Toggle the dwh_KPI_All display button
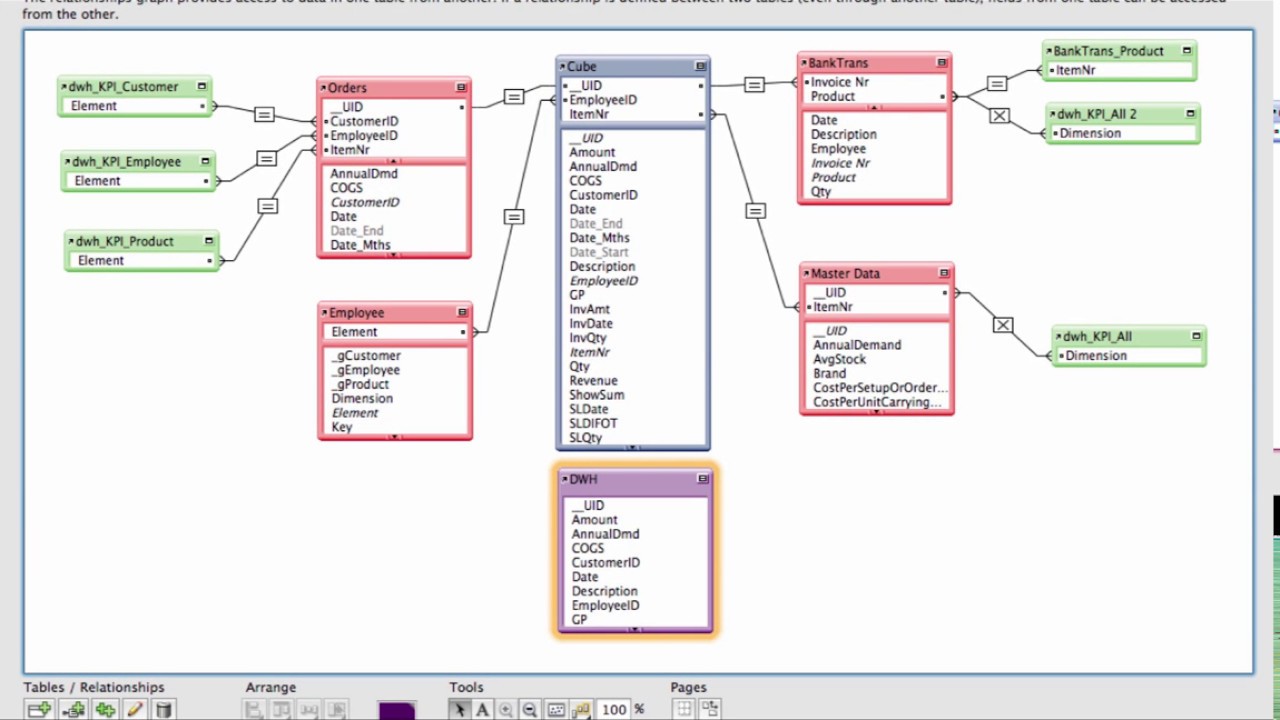Image resolution: width=1280 pixels, height=720 pixels. point(1196,337)
